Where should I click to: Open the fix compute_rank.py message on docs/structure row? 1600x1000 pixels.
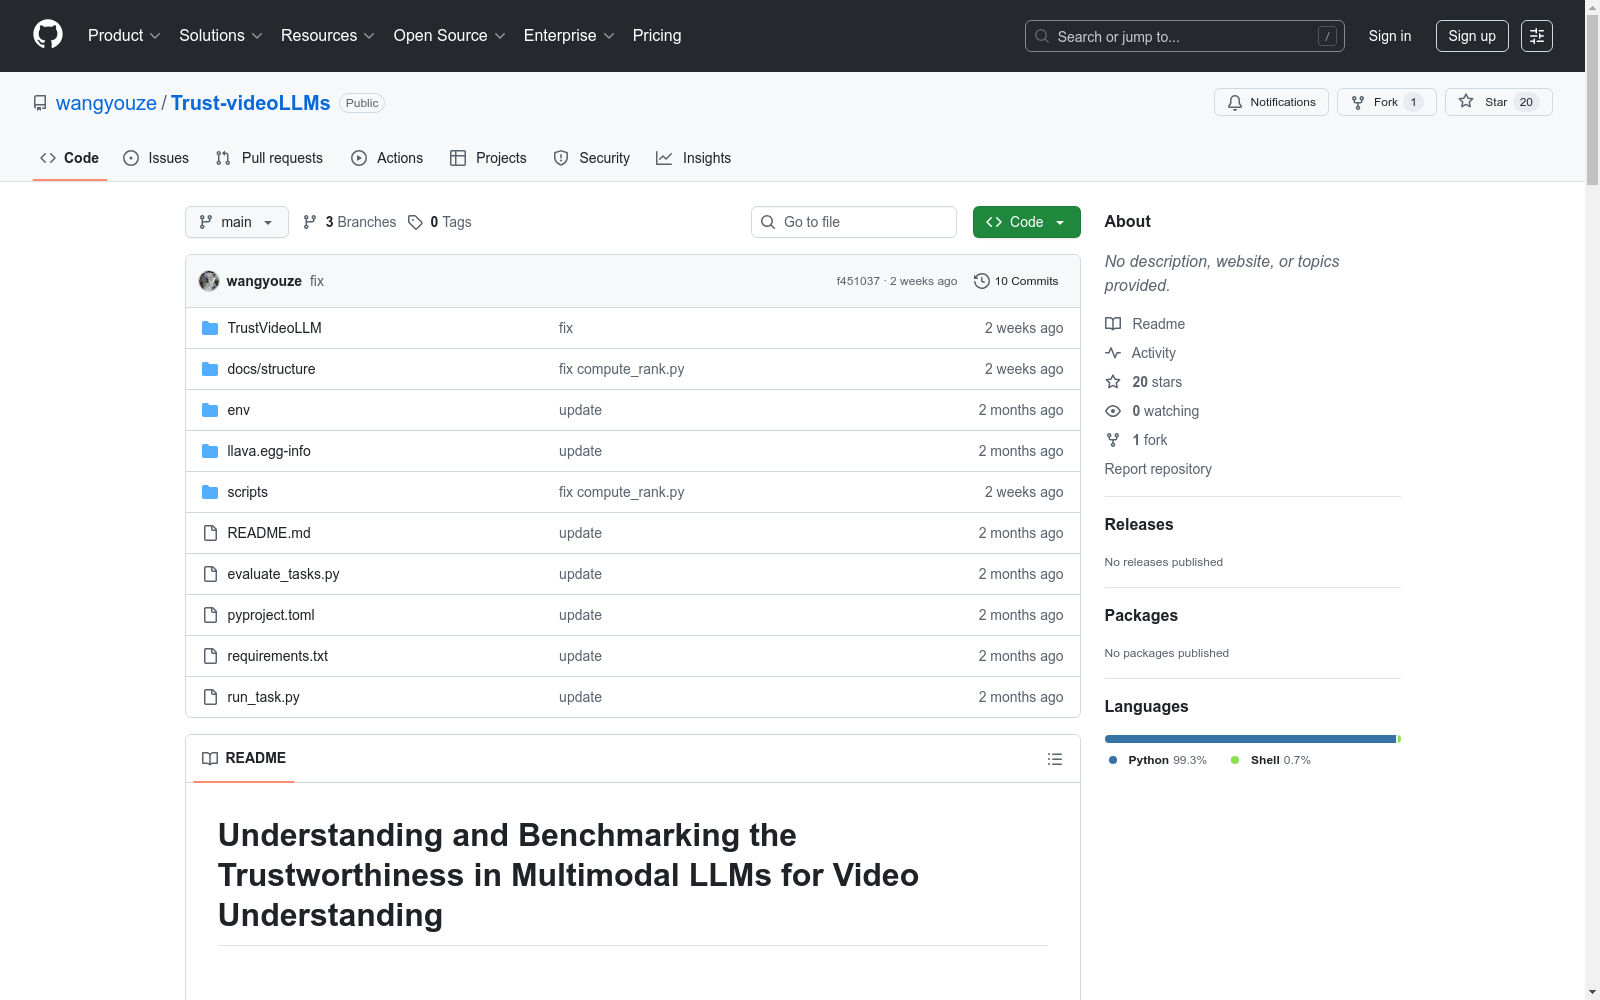coord(622,369)
